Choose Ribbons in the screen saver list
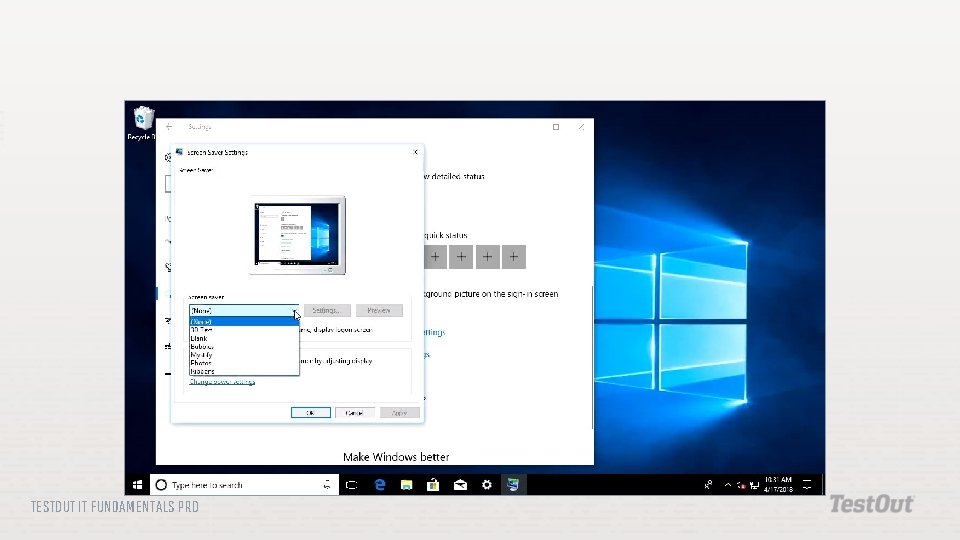The height and width of the screenshot is (540, 960). tap(244, 371)
